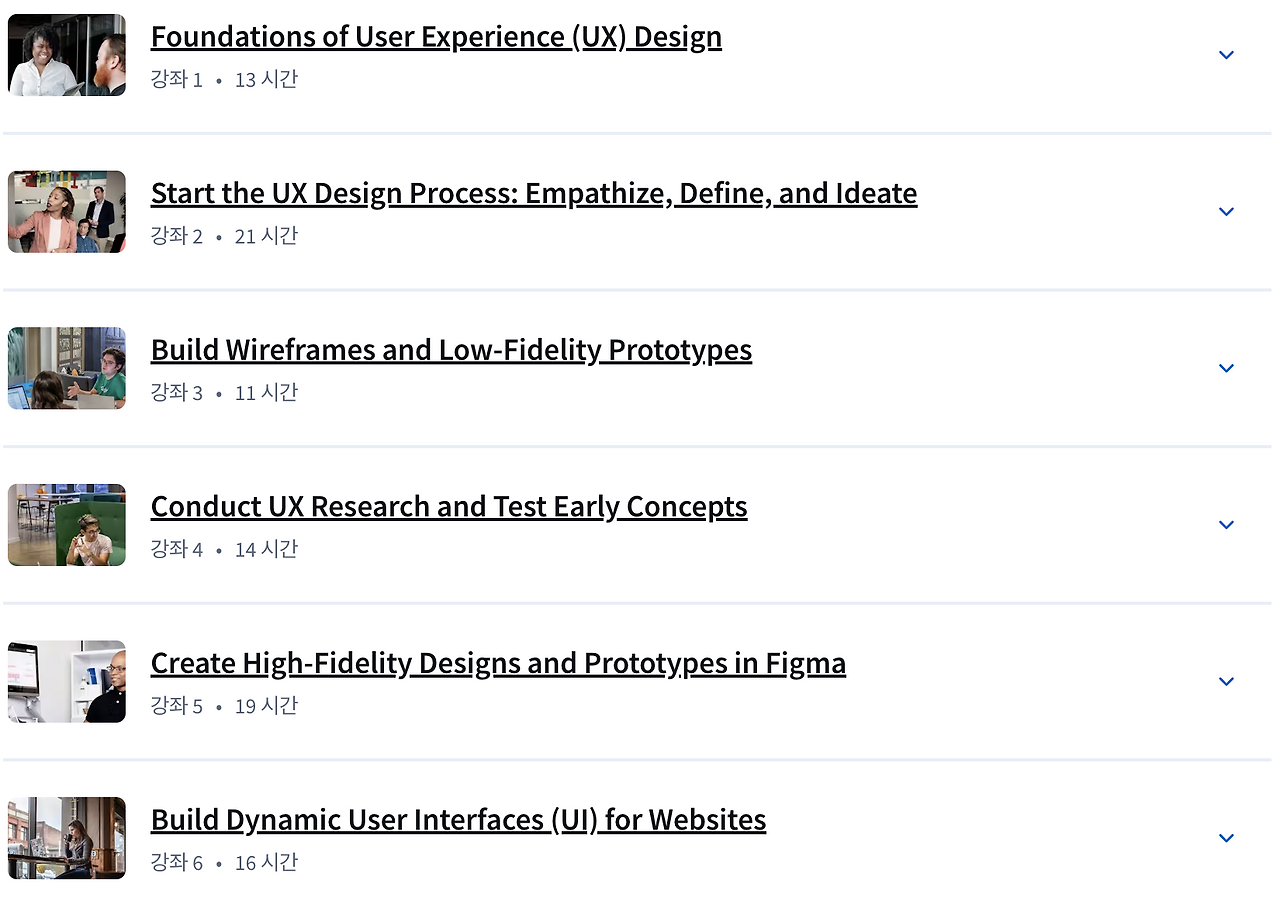
Task: Click the thumbnail for course 2 (강좌 2)
Action: 67,212
